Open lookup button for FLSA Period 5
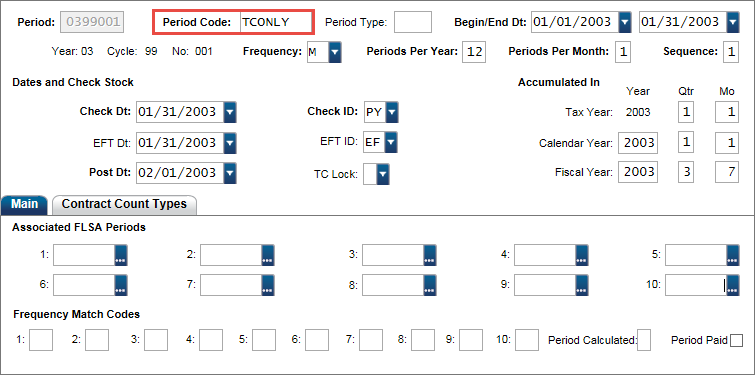The image size is (755, 375). tap(733, 255)
